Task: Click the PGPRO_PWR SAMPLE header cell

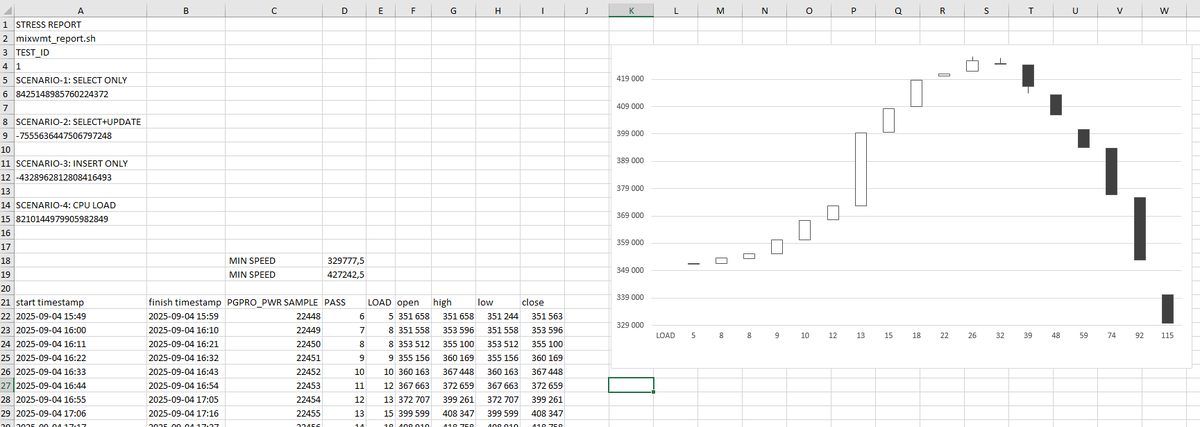Action: tap(274, 302)
